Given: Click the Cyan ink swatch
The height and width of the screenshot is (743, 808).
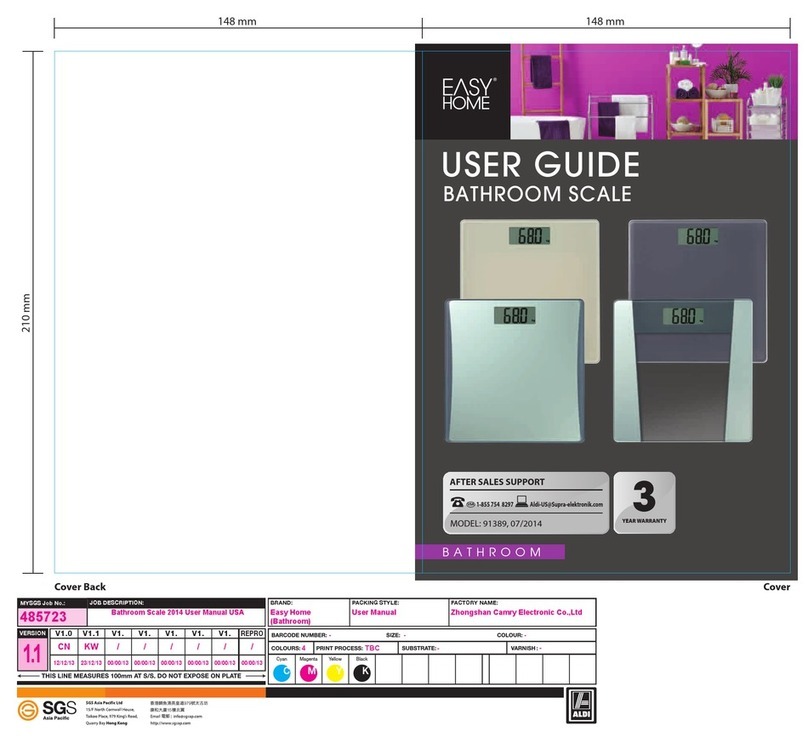Looking at the screenshot, I should pyautogui.click(x=282, y=672).
